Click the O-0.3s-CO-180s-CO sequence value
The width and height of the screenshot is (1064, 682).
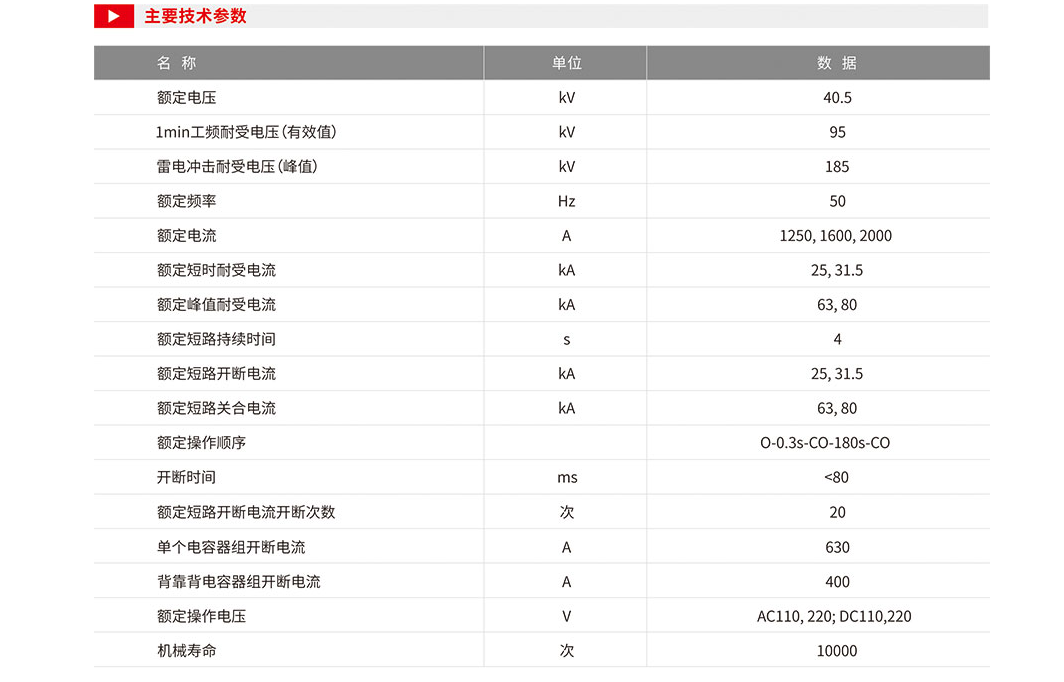[825, 443]
